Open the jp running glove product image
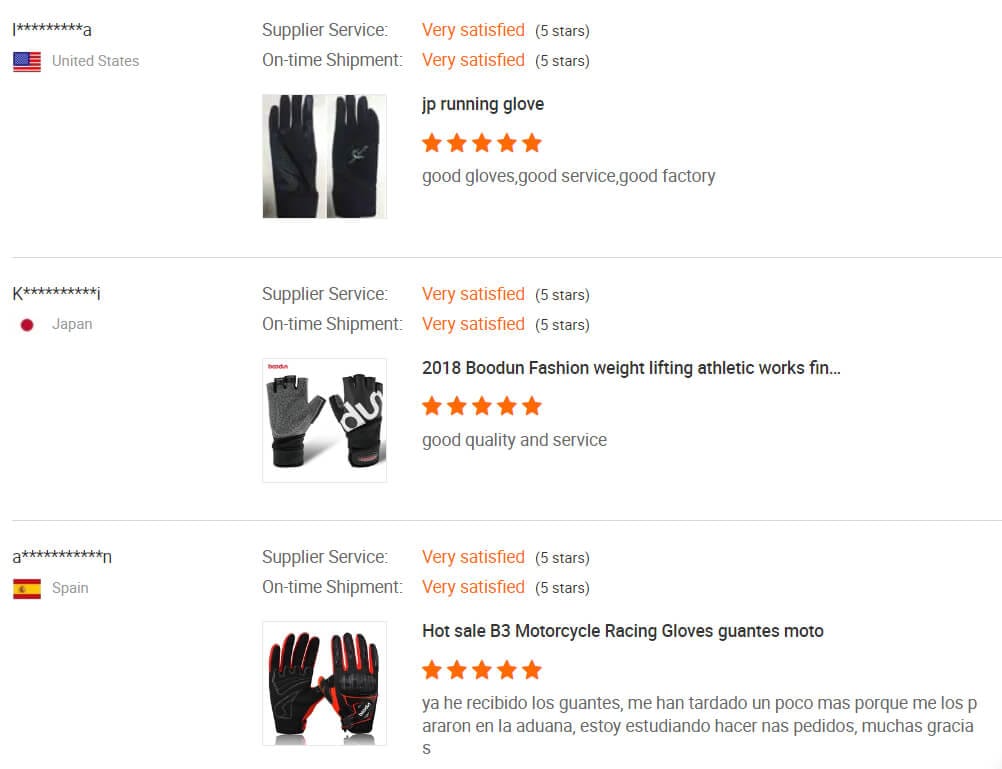Viewport: 1002px width, 769px height. pos(325,157)
